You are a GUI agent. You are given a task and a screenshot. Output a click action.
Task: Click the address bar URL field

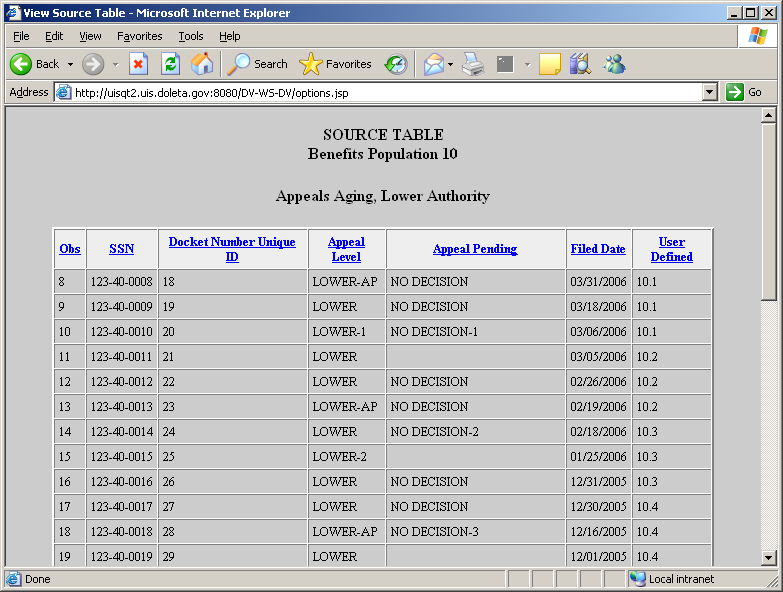(380, 92)
